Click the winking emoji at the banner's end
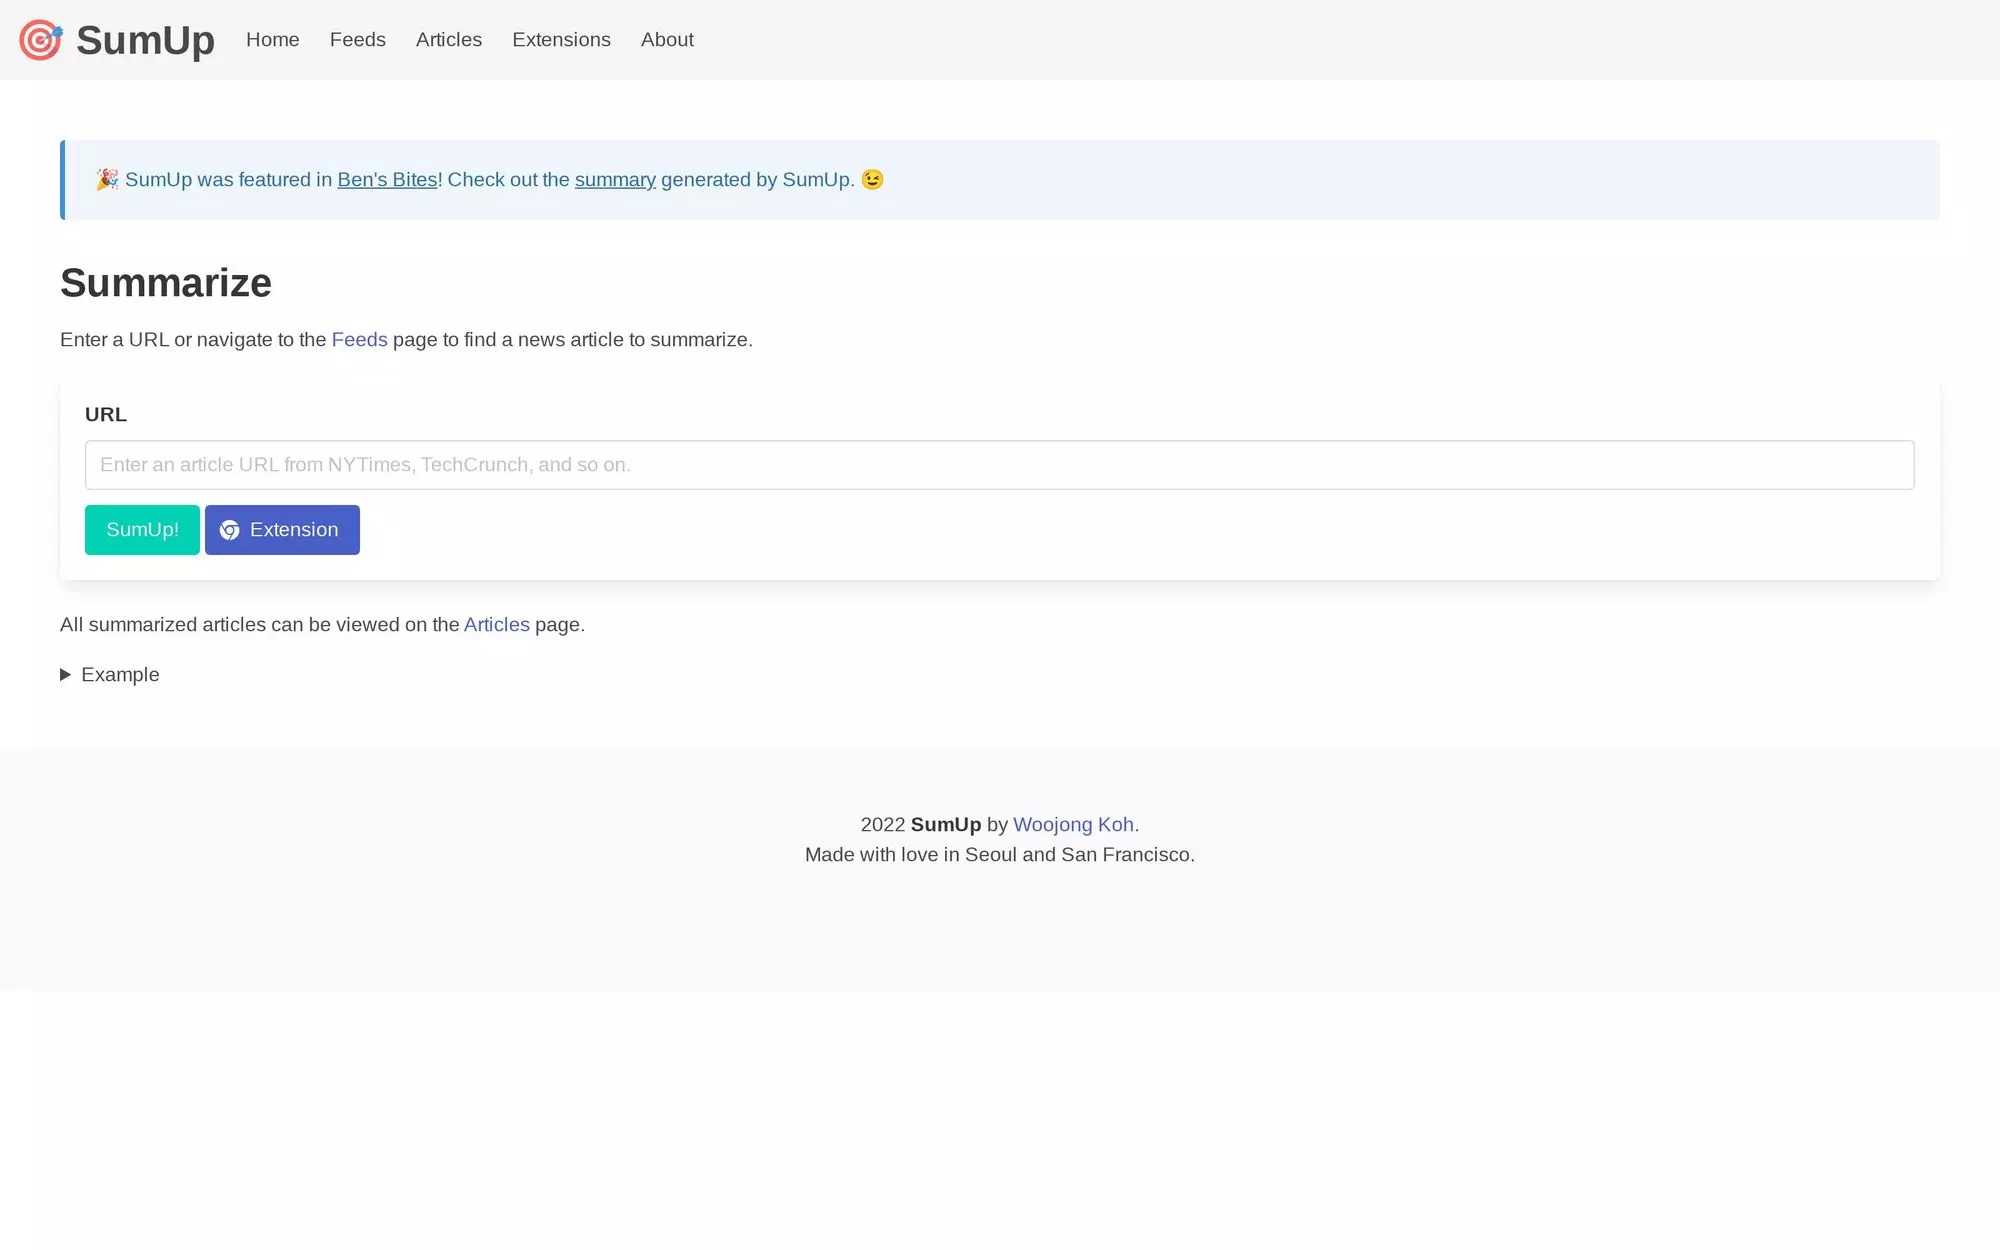This screenshot has height=1250, width=2000. click(871, 180)
